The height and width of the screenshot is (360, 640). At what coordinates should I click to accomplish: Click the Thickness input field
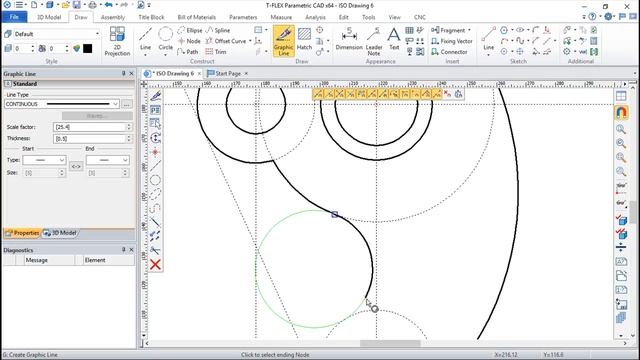tap(89, 139)
